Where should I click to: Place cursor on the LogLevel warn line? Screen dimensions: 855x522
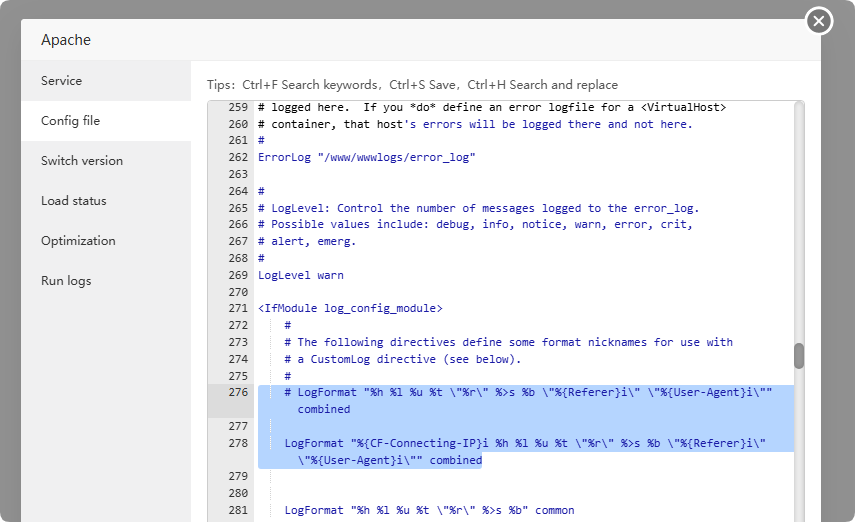coord(300,275)
